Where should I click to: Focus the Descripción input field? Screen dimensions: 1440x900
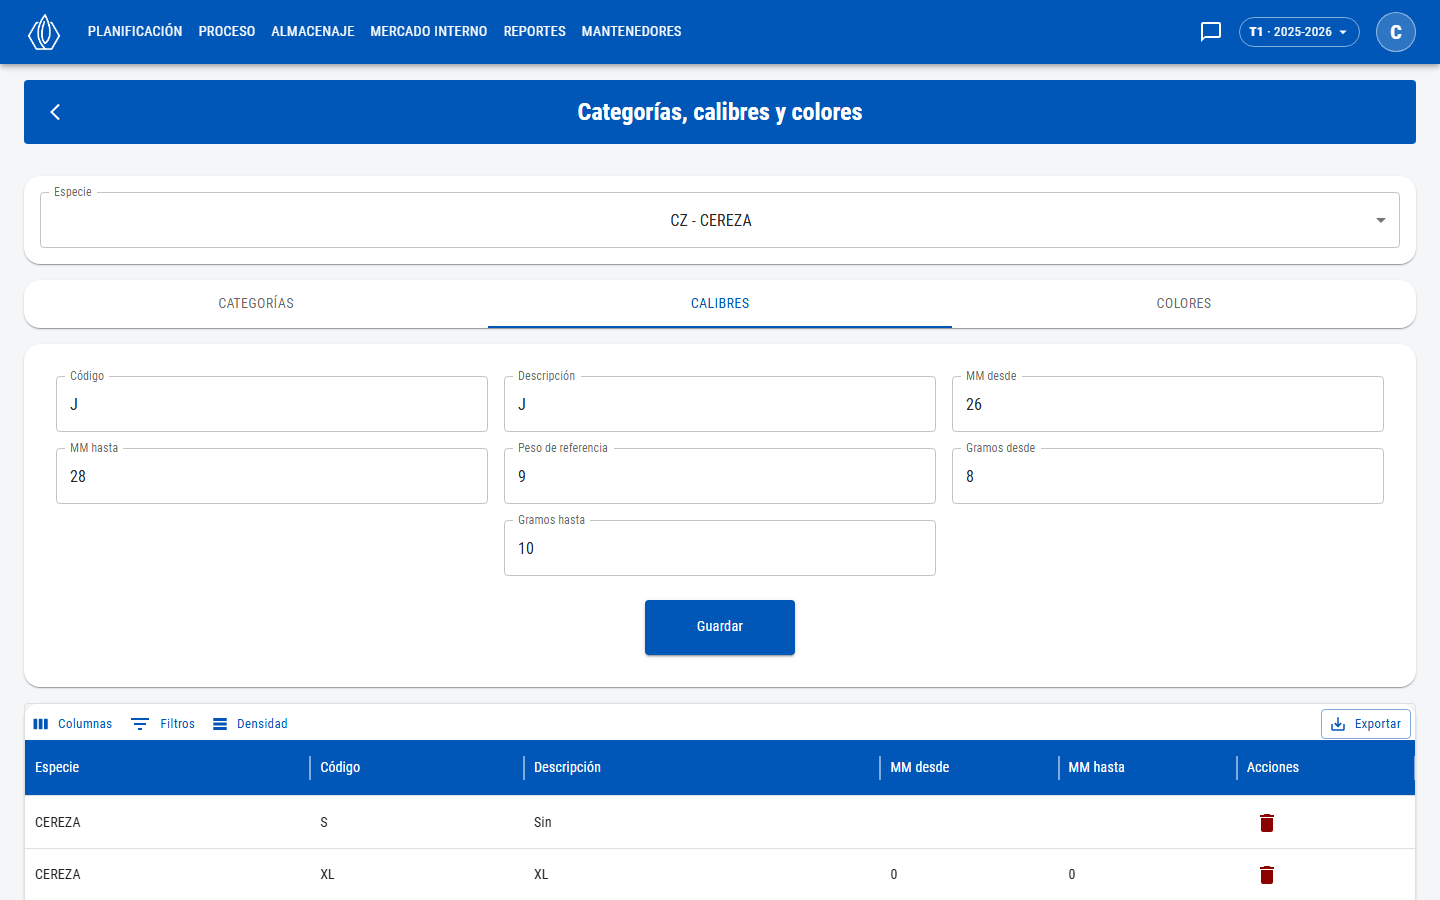coord(720,404)
